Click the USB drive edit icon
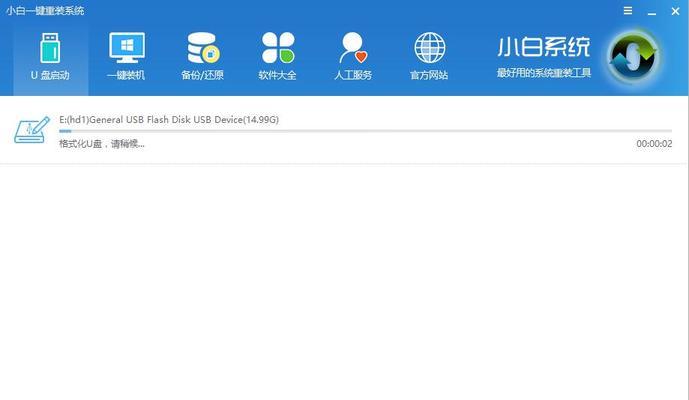Viewport: 689px width, 400px height. click(x=32, y=130)
